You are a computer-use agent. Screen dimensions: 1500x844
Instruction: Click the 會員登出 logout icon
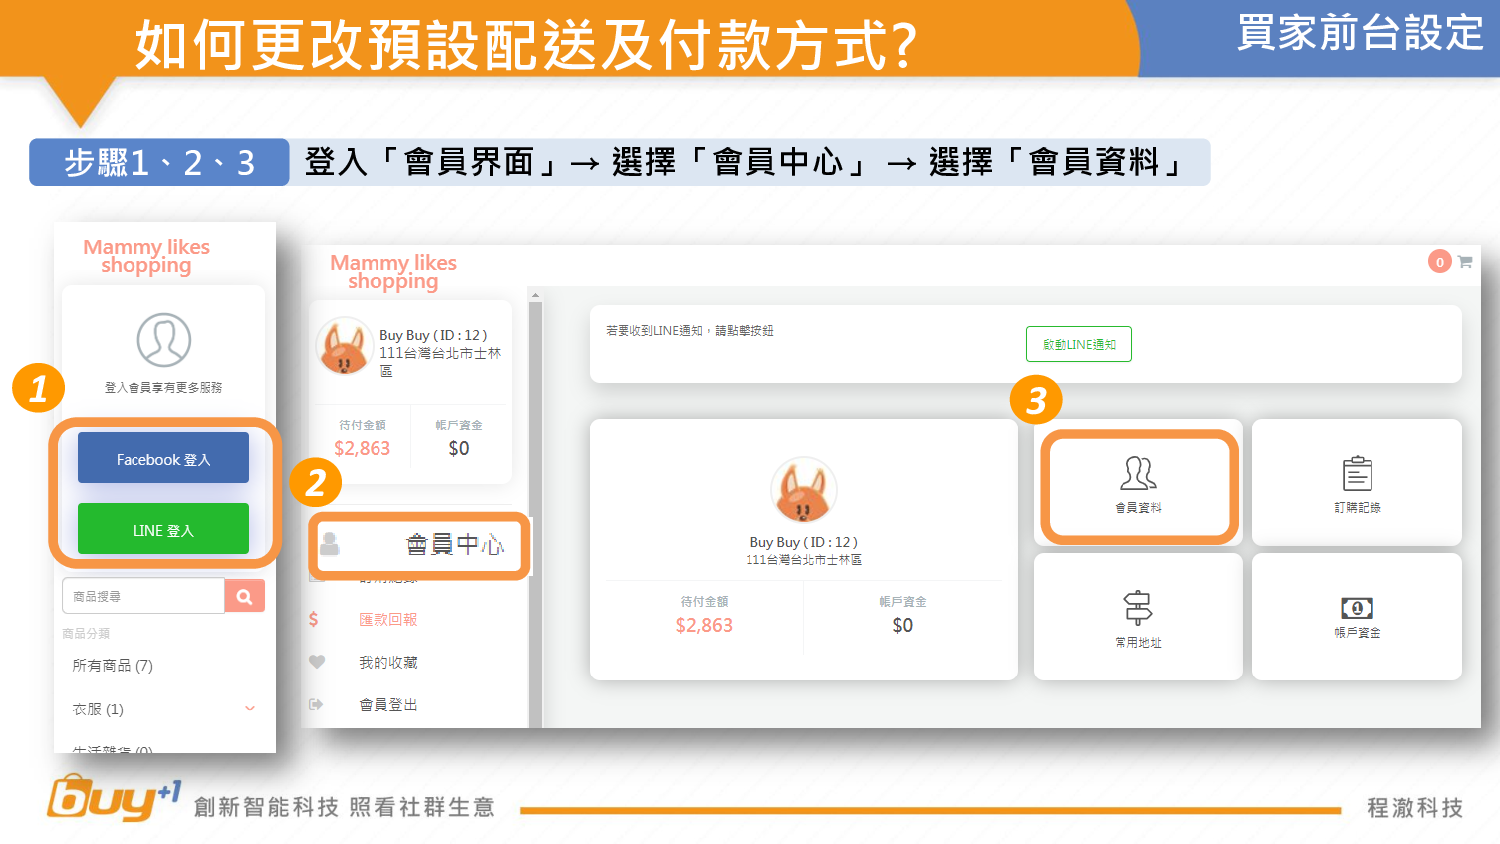coord(317,704)
